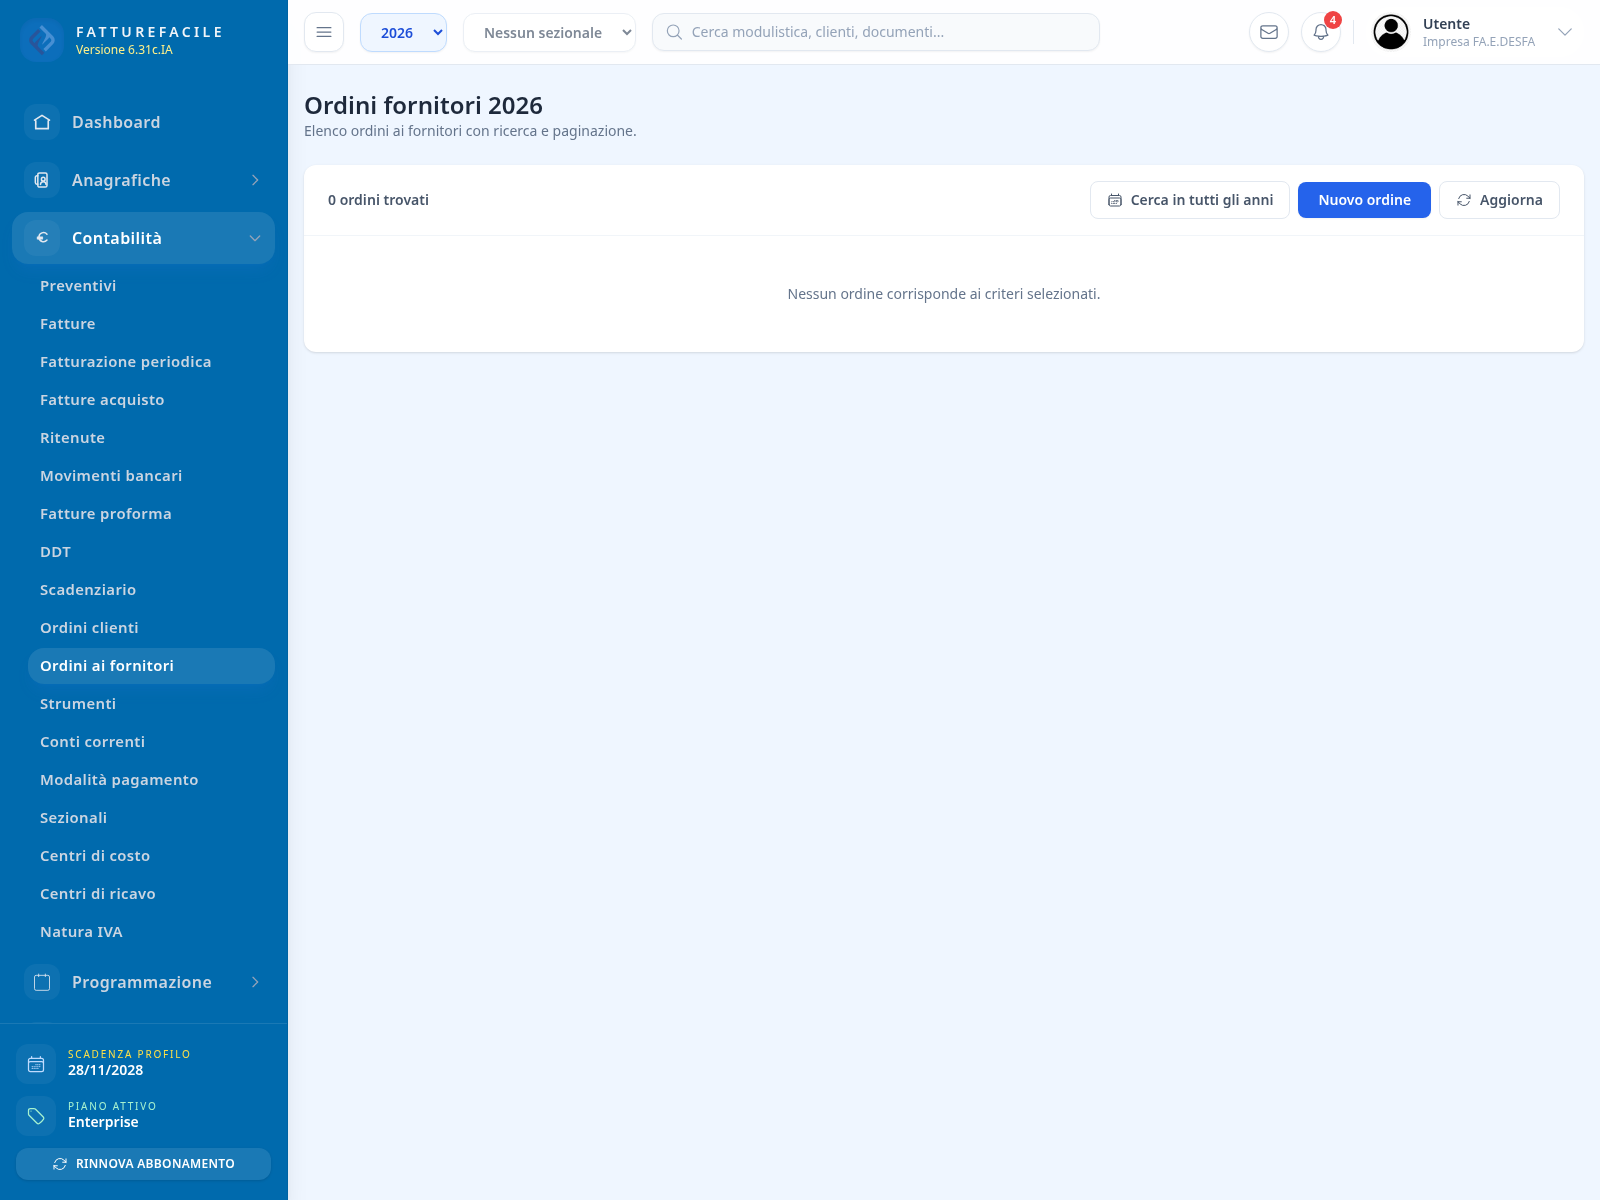Toggle the sidebar with the hamburger icon

tap(324, 32)
